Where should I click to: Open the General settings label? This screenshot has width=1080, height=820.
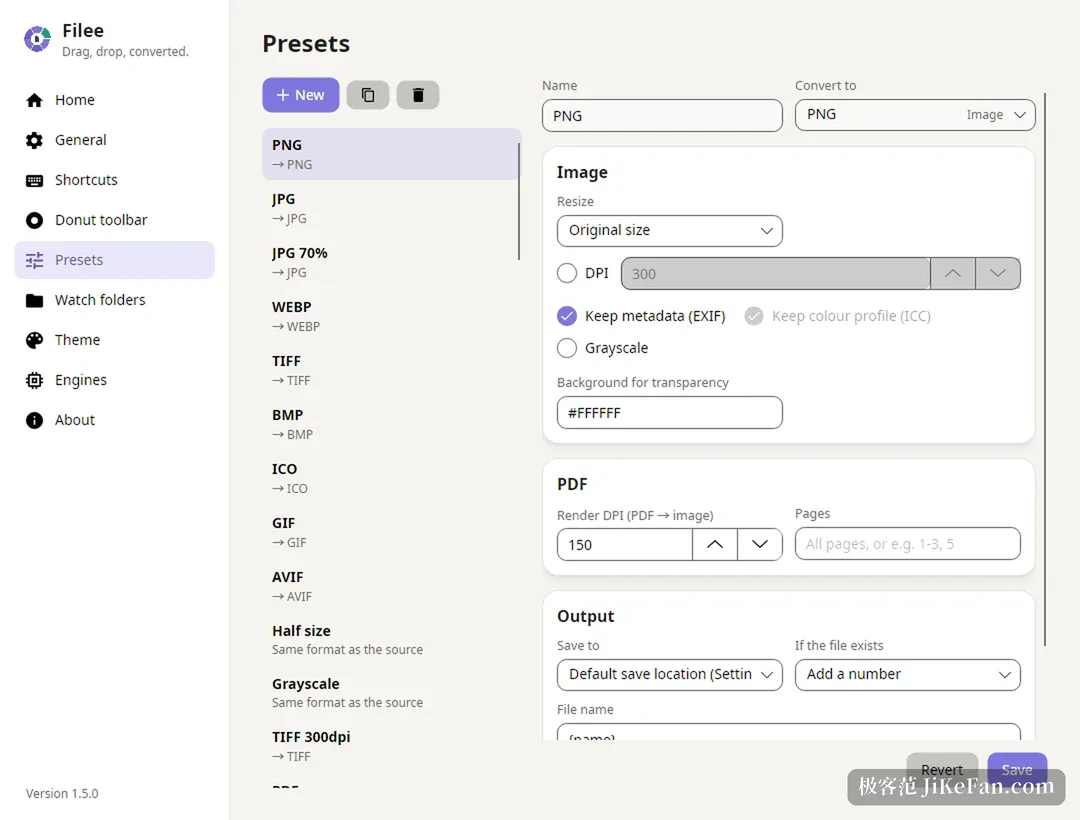(x=81, y=140)
